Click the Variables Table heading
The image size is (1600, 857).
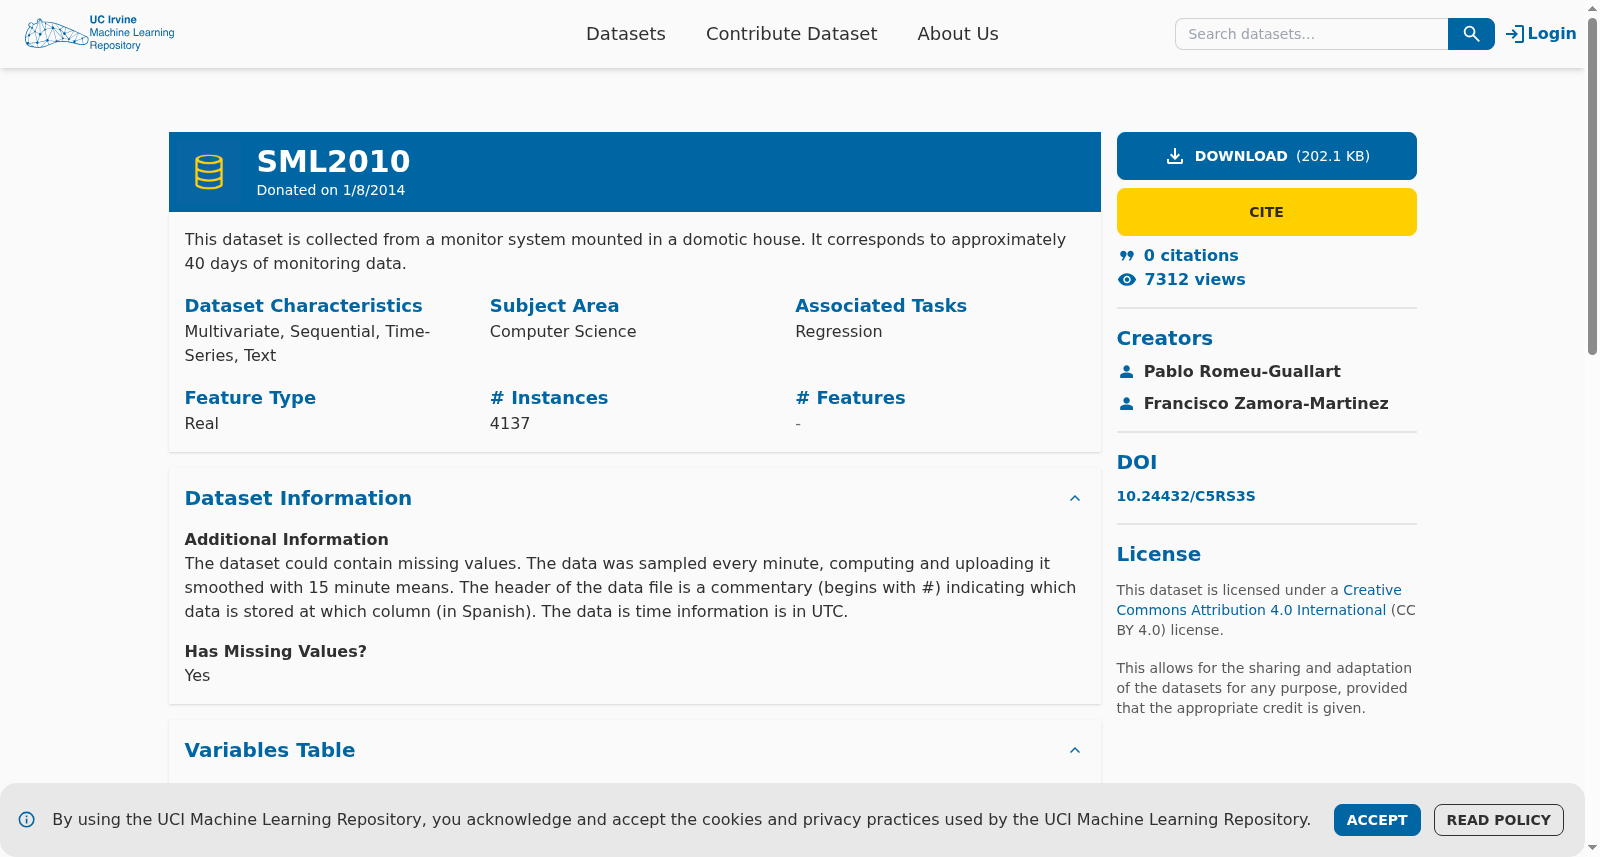point(270,750)
